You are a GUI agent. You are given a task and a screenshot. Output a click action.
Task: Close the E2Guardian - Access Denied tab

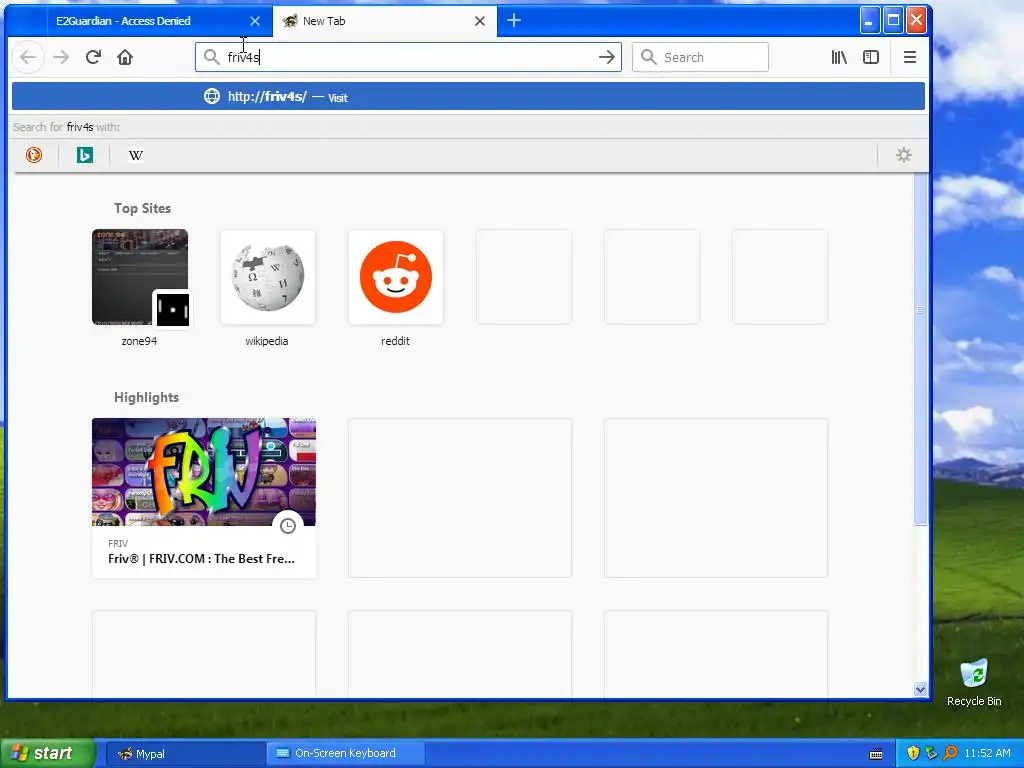pyautogui.click(x=255, y=21)
